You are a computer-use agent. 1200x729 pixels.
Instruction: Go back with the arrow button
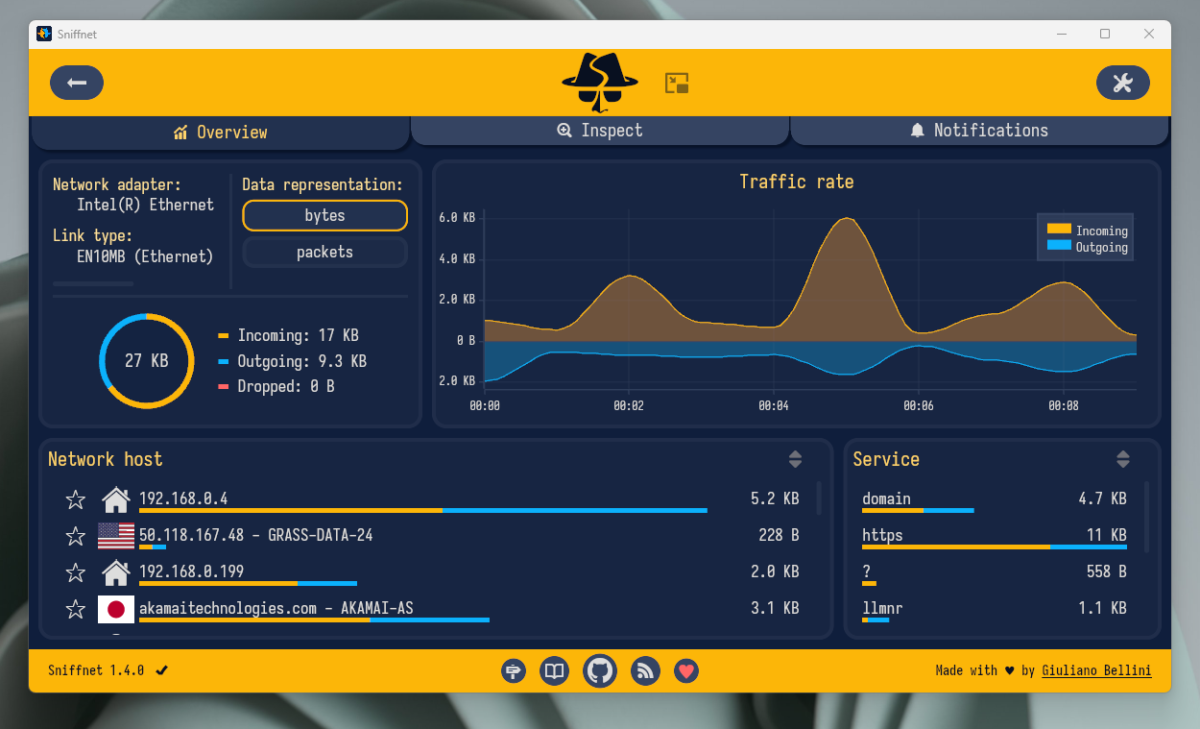click(x=77, y=82)
